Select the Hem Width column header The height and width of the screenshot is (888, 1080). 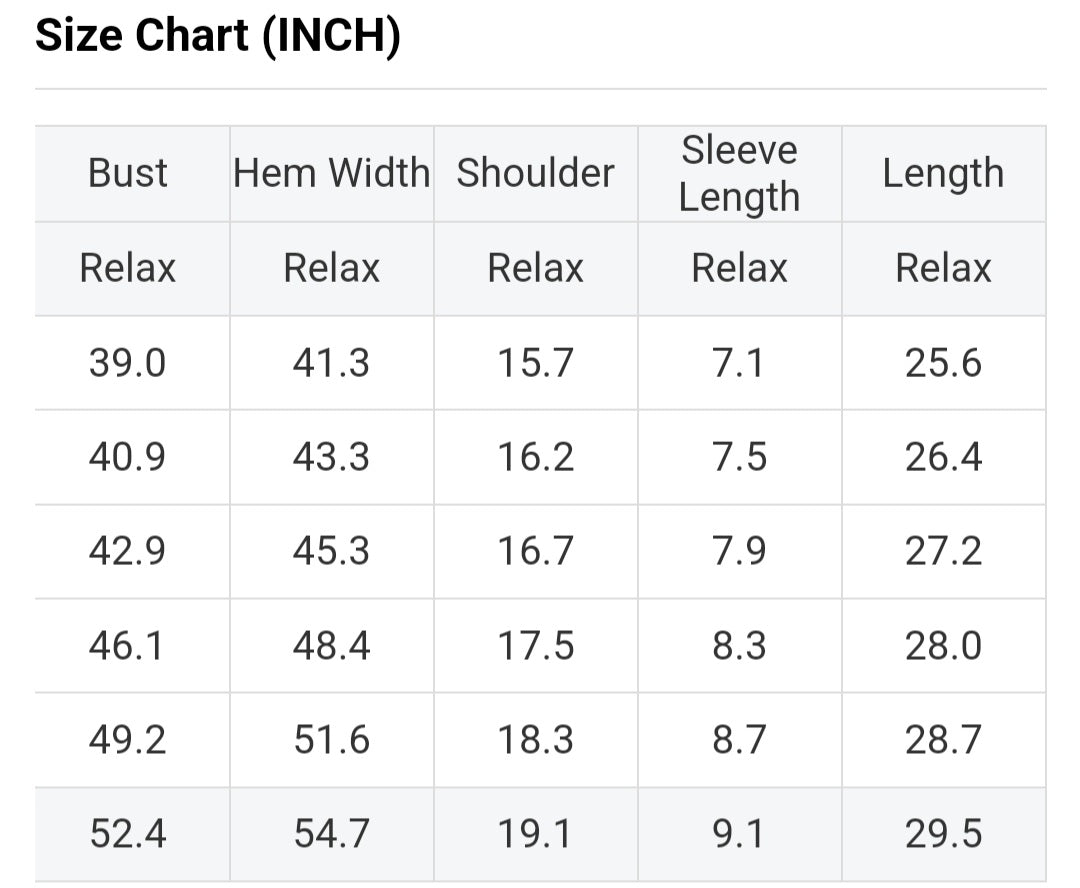click(x=332, y=173)
